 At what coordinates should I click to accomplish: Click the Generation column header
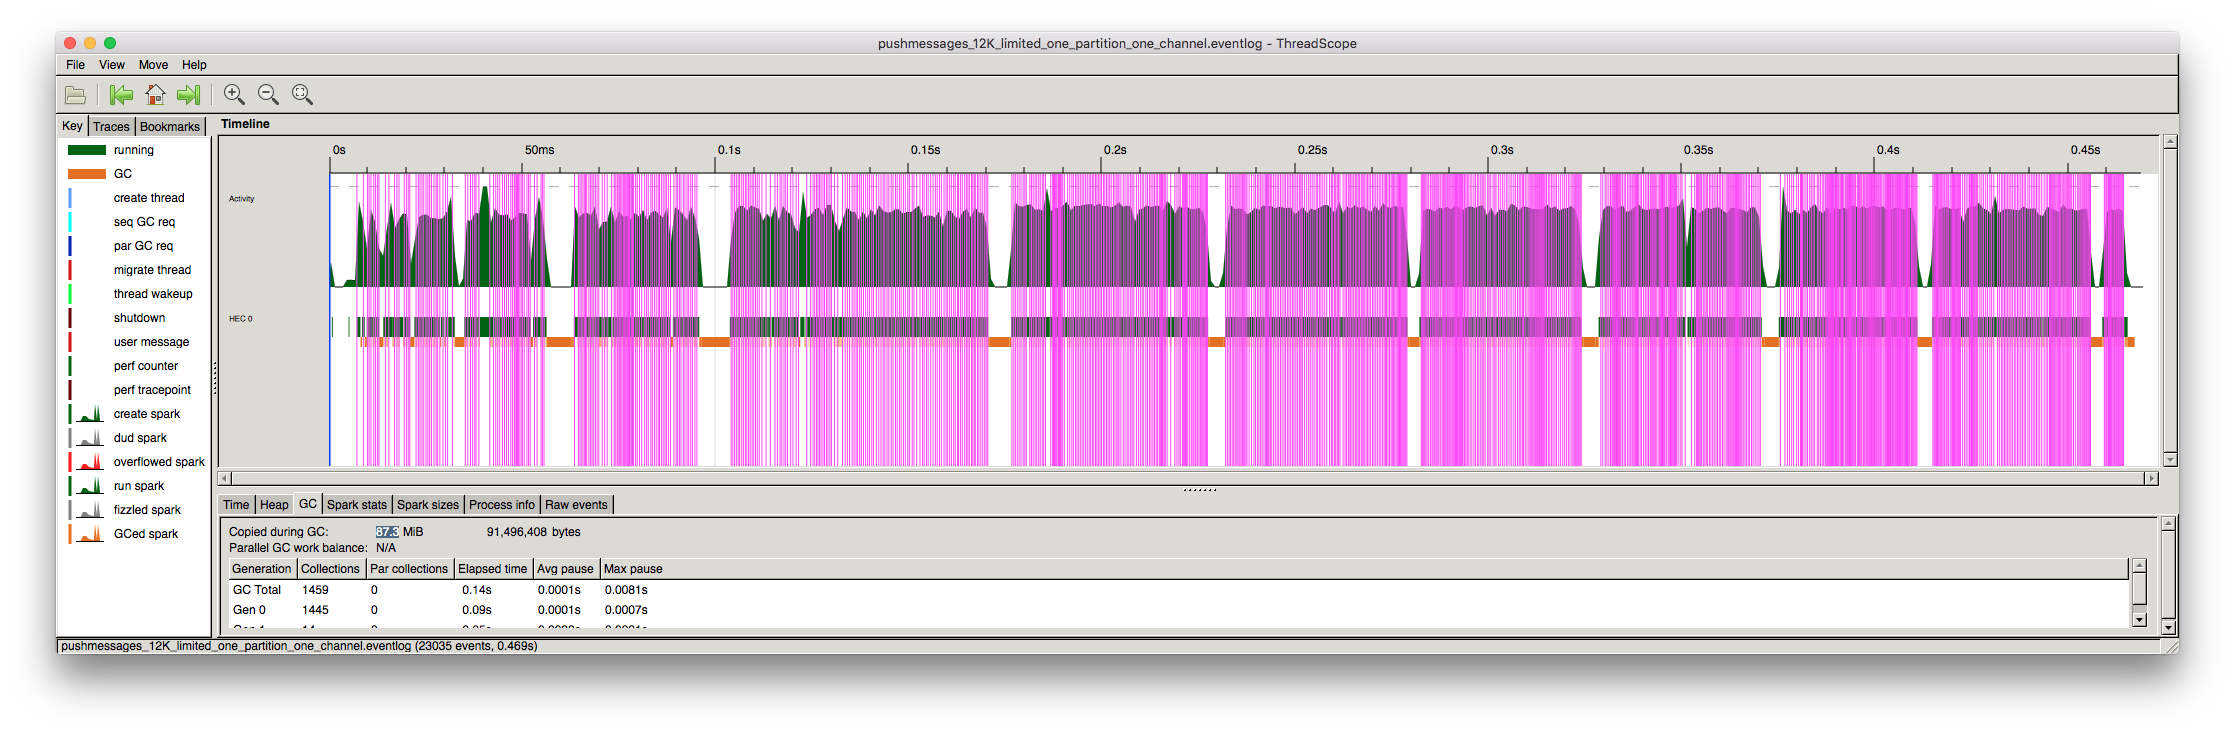(262, 569)
